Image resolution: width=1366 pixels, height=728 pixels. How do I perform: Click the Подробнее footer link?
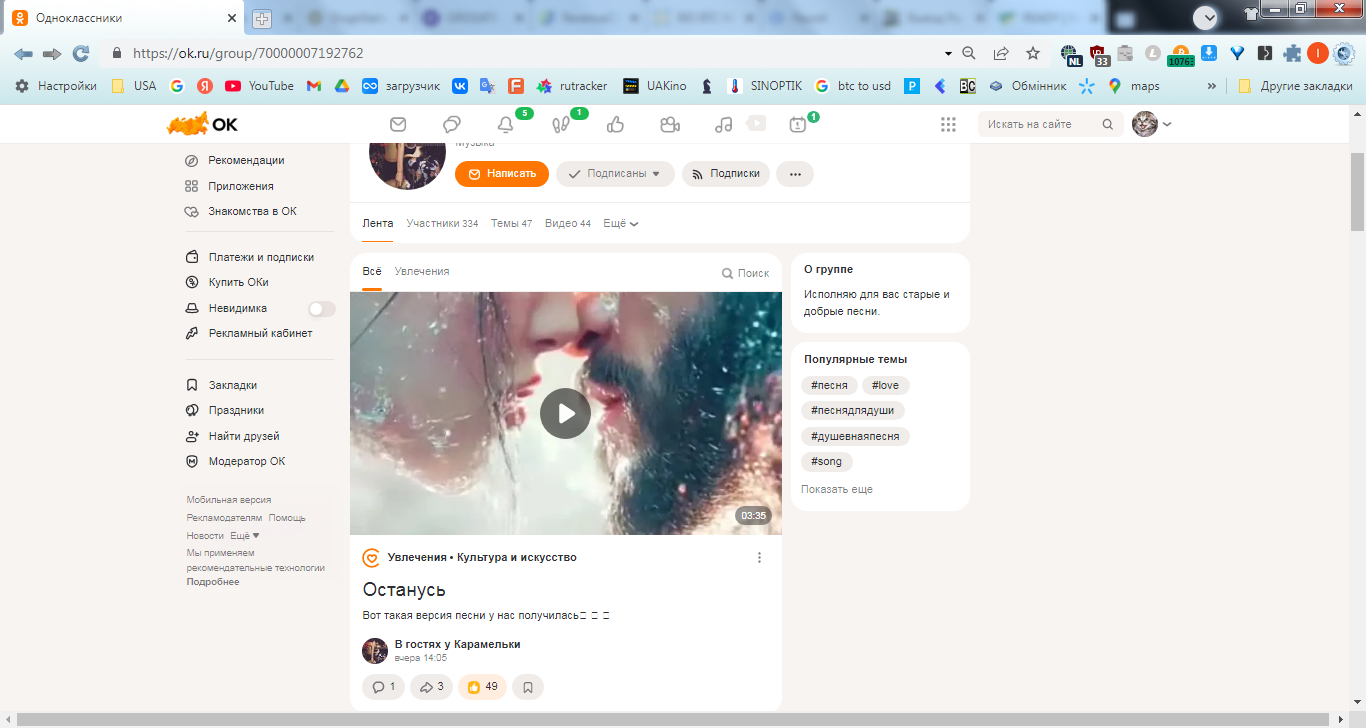(213, 582)
